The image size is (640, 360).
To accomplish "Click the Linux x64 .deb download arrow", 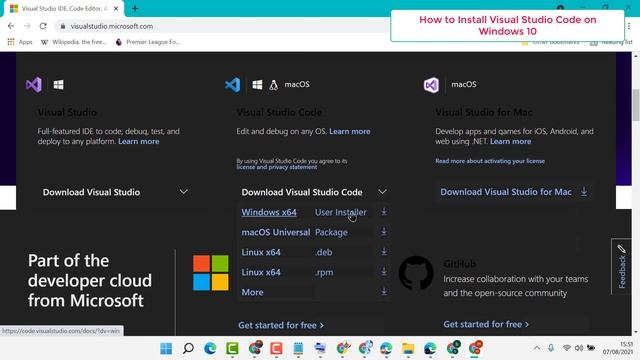I will click(384, 252).
